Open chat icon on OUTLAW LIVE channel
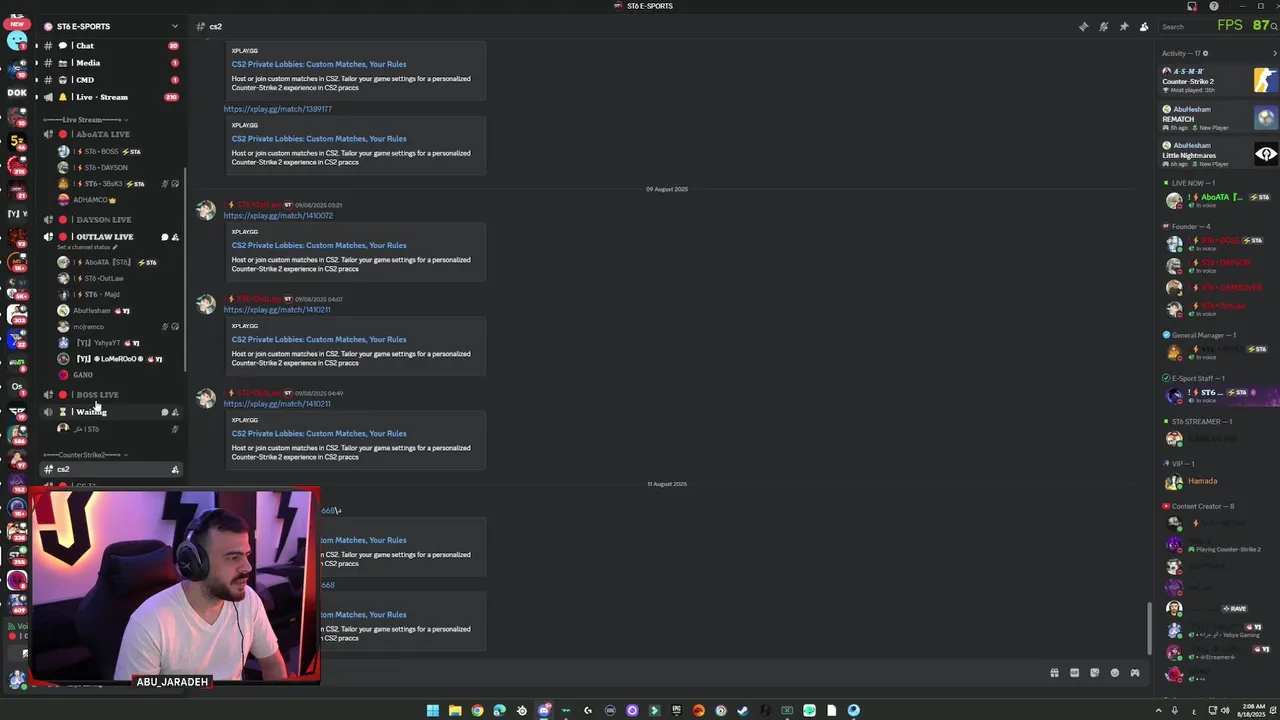Screen dimensions: 1280x720 click(165, 237)
